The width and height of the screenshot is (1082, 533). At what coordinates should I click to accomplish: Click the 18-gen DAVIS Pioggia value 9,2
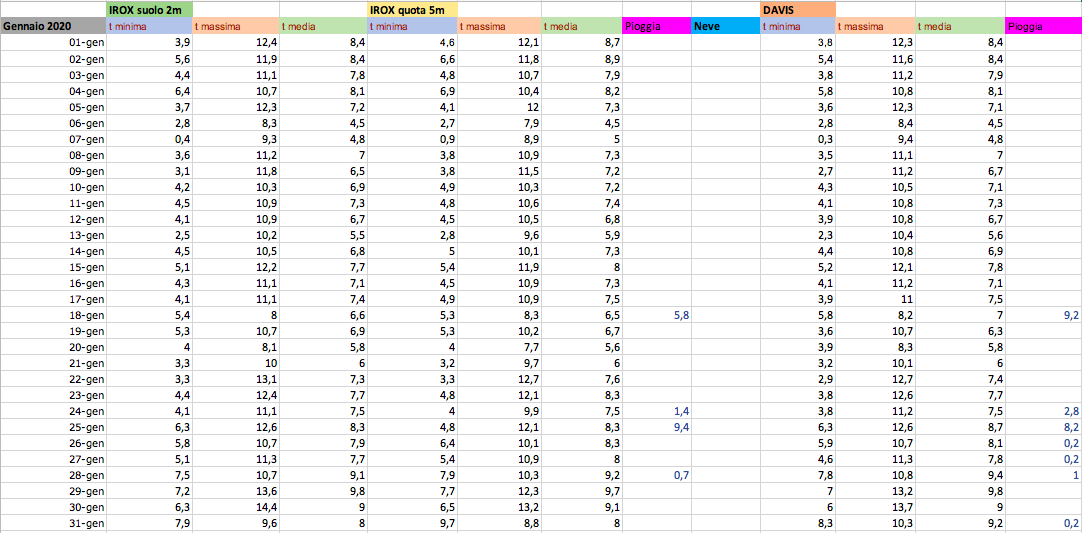1043,315
